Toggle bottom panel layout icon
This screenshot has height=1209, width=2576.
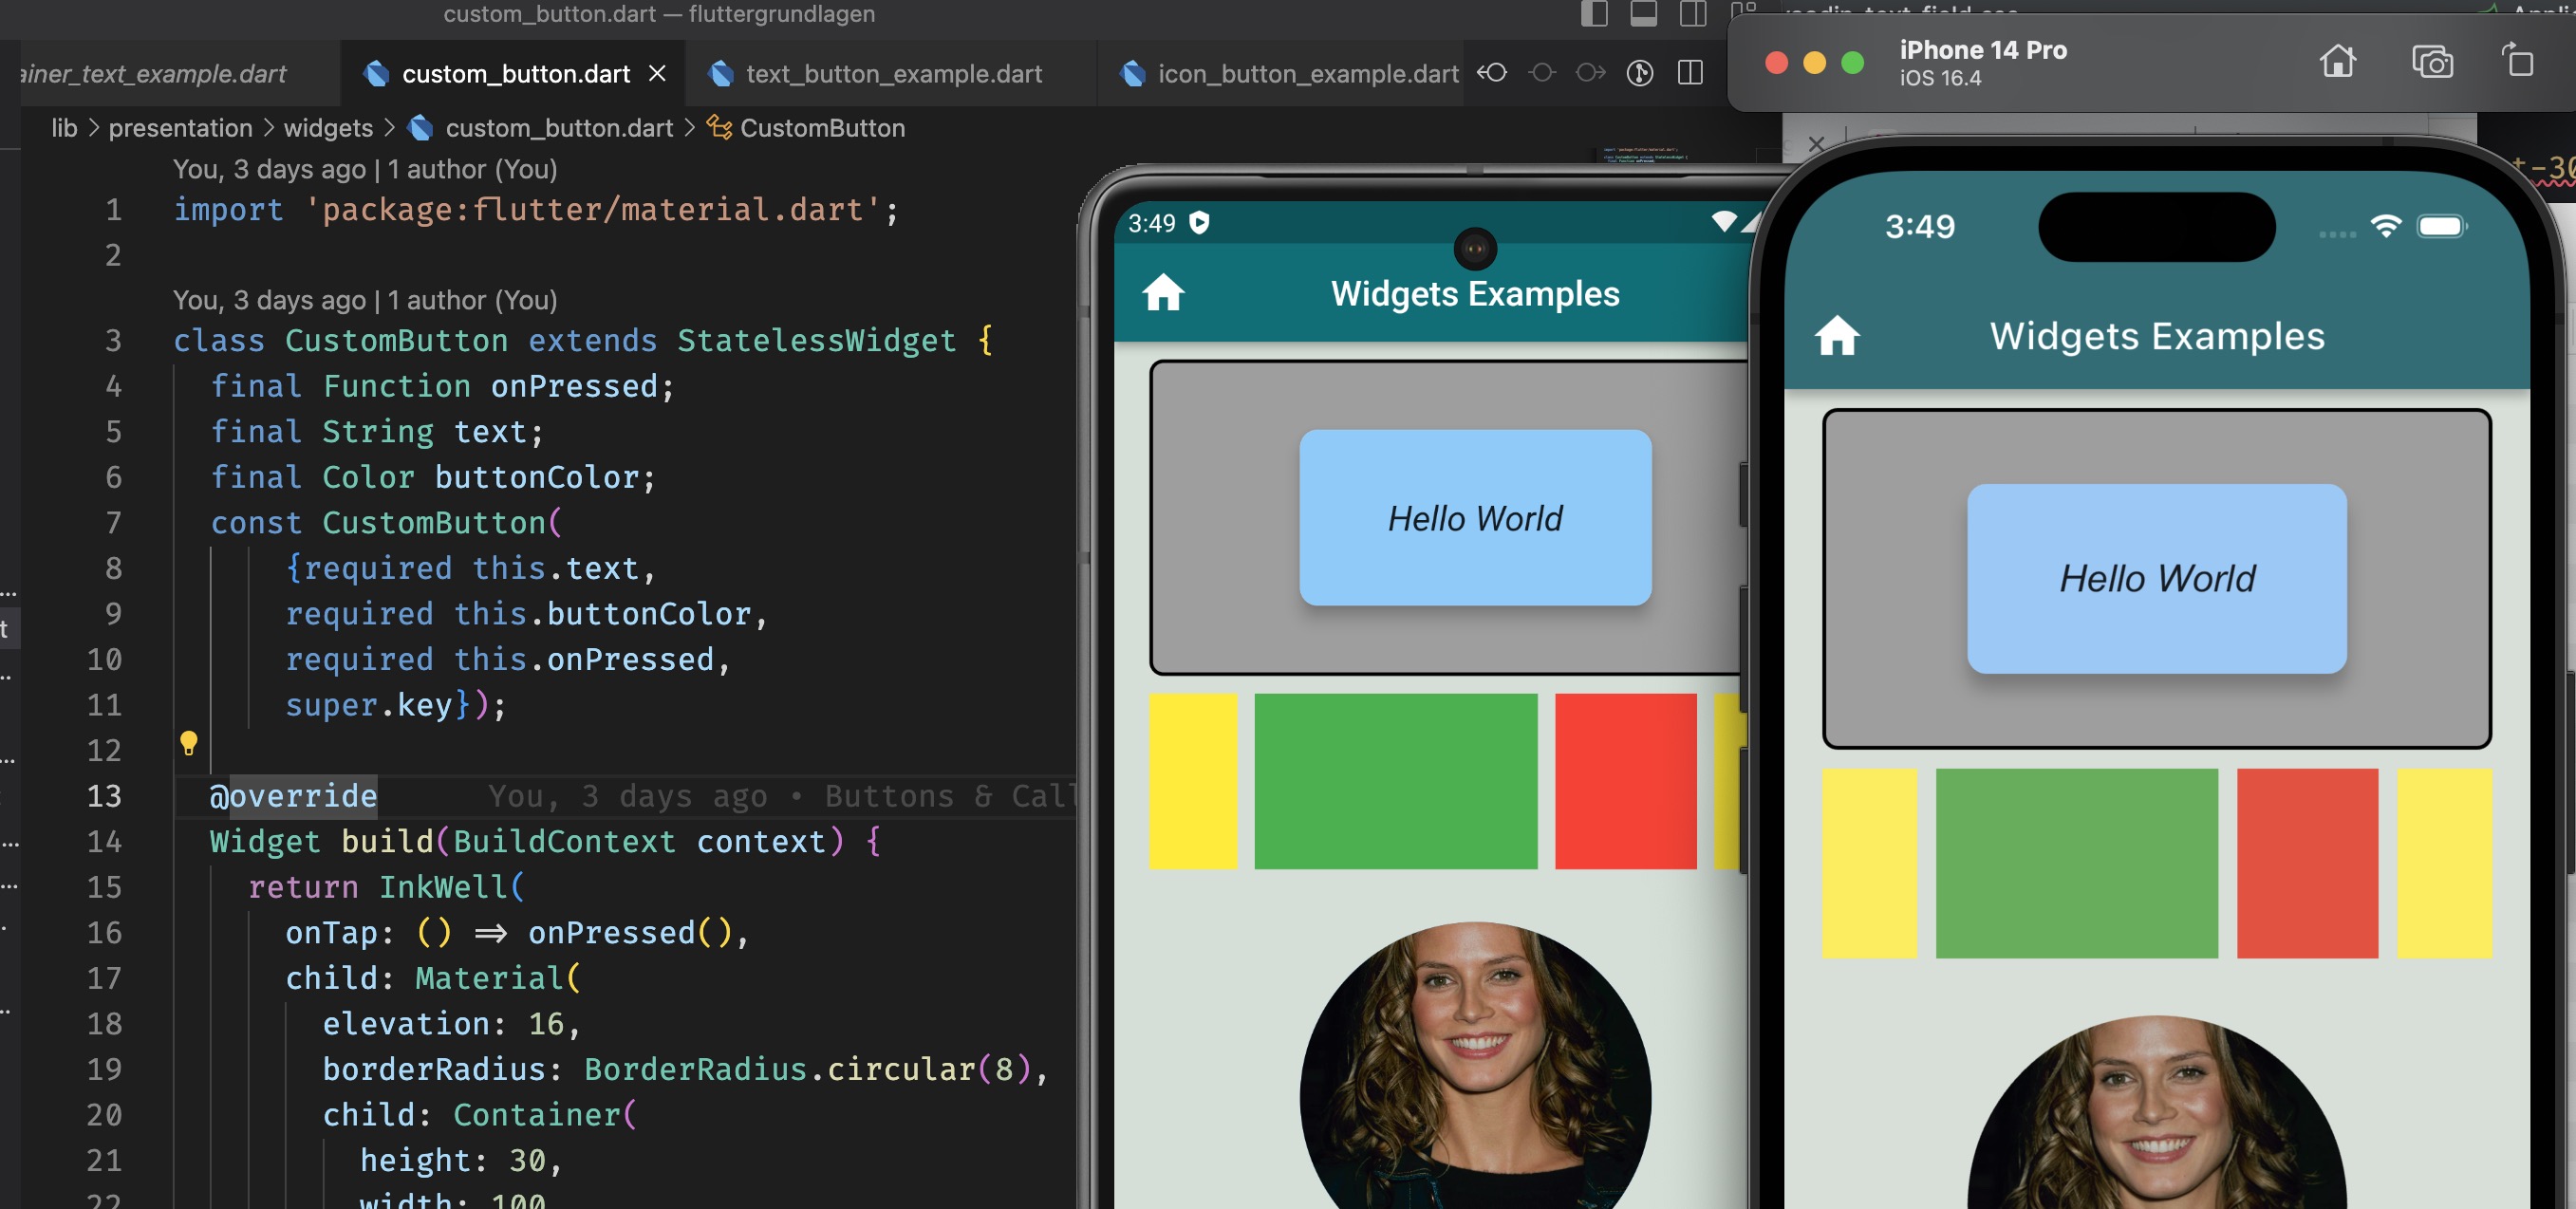(1643, 14)
